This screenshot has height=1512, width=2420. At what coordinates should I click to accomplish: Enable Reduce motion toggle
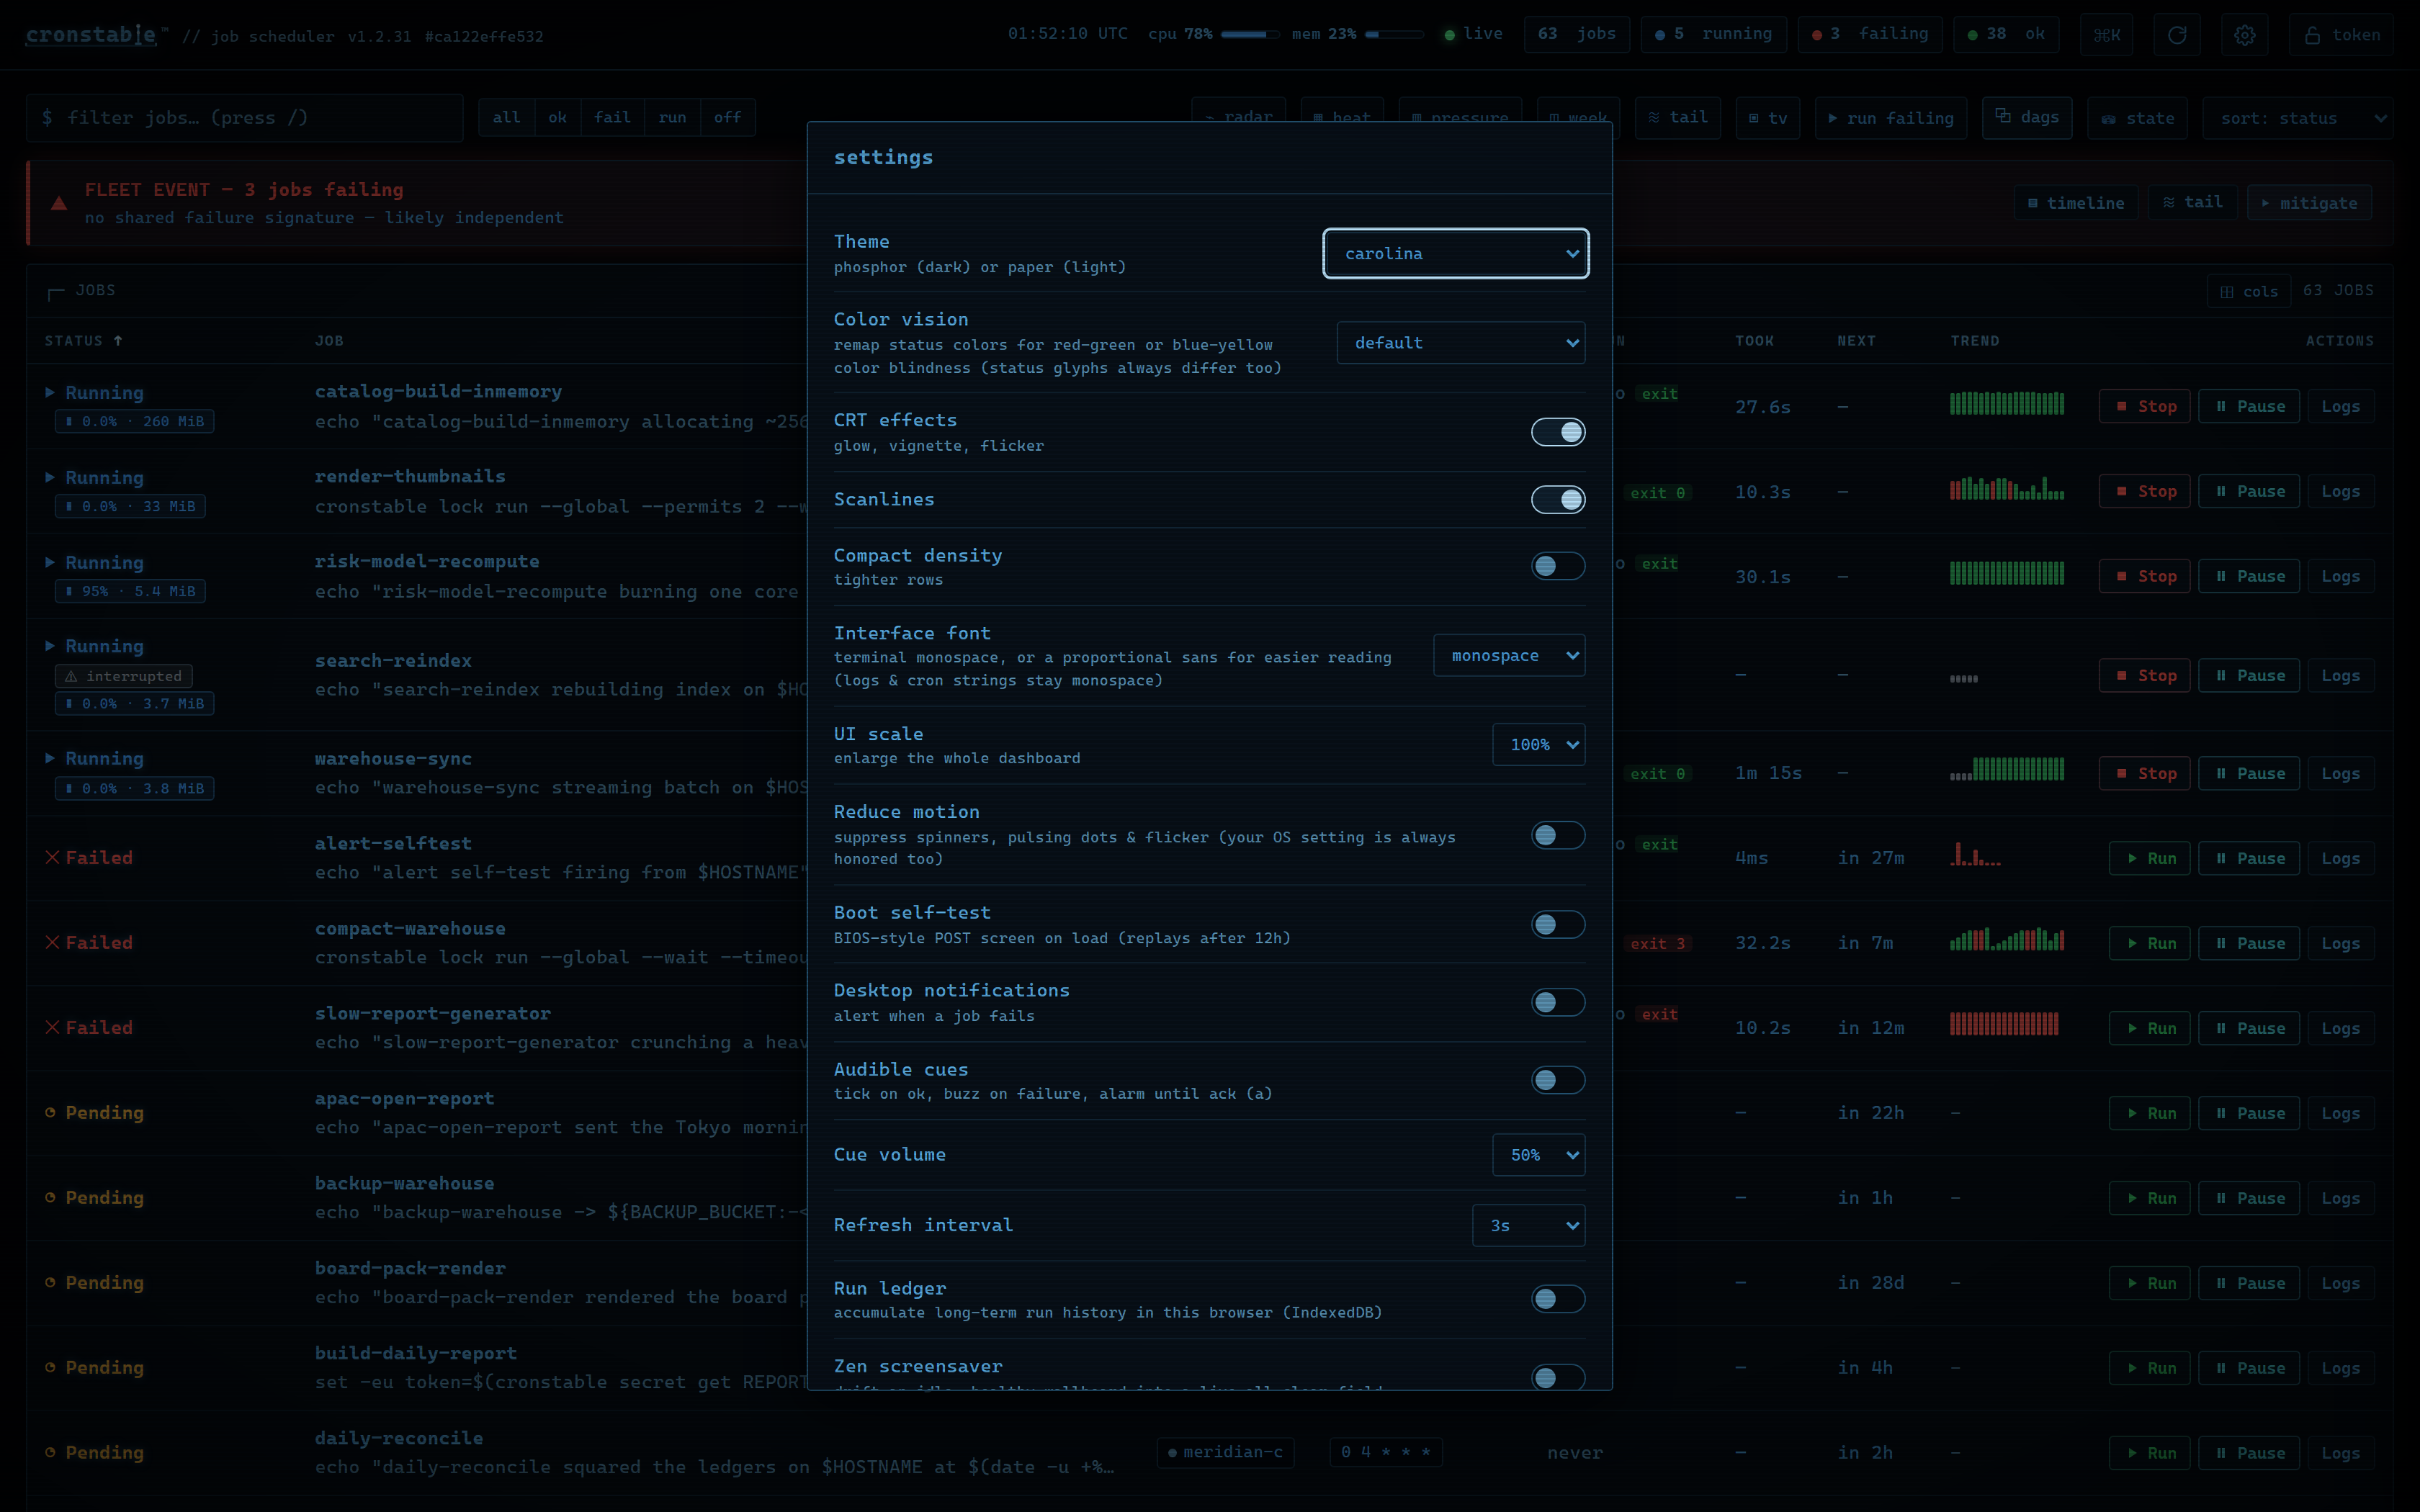(x=1558, y=835)
